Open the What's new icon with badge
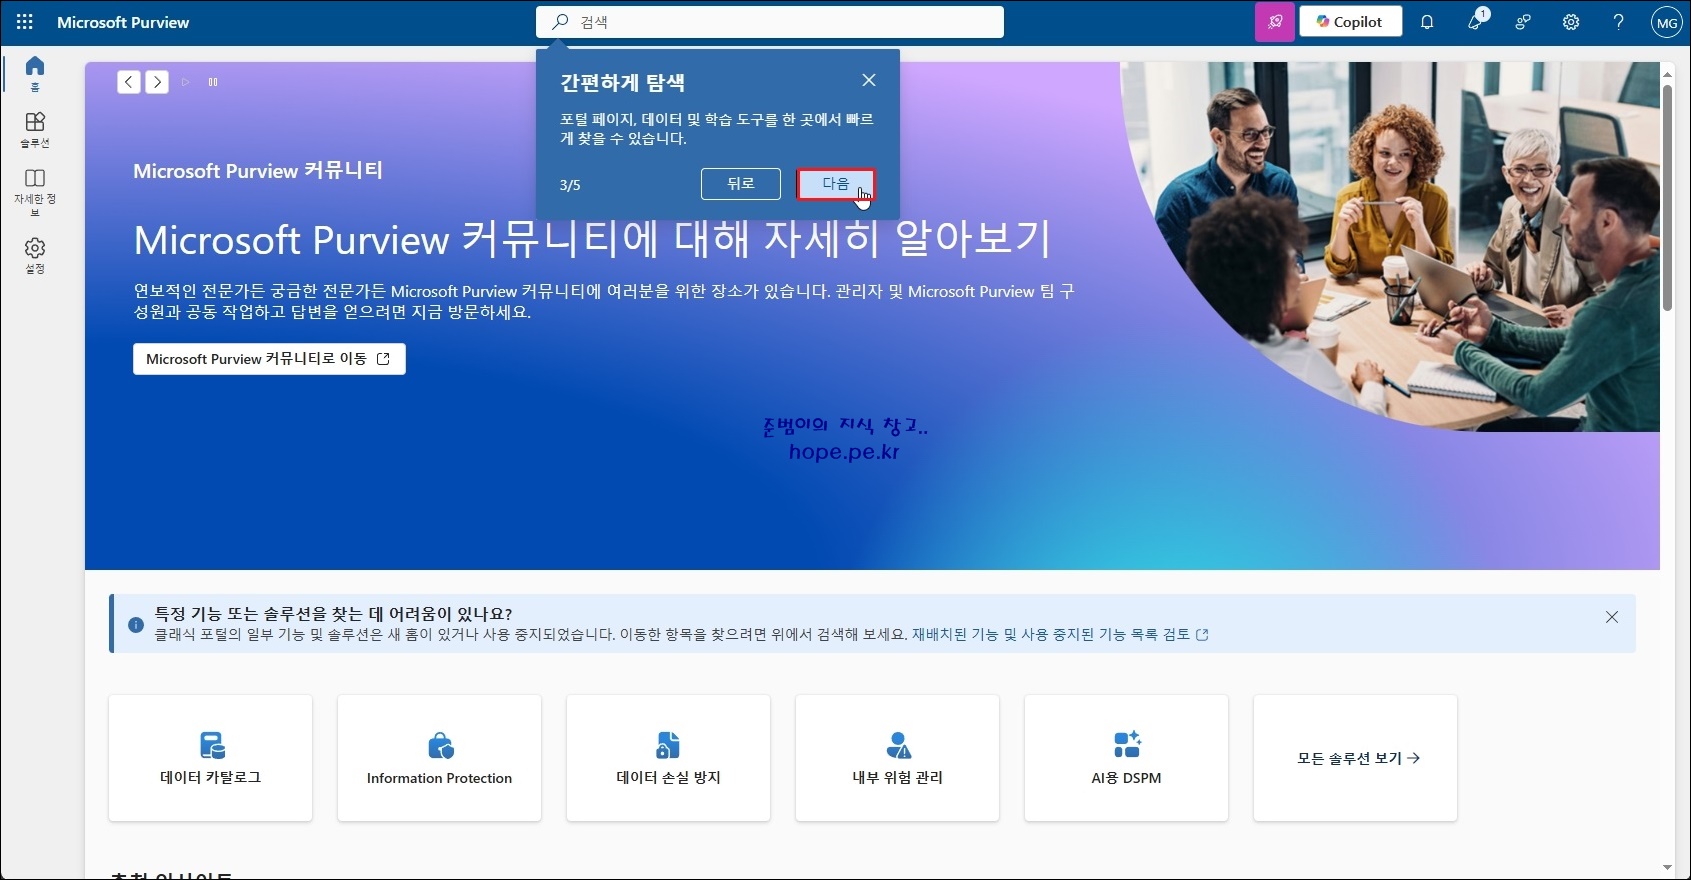Image resolution: width=1691 pixels, height=880 pixels. coord(1476,21)
